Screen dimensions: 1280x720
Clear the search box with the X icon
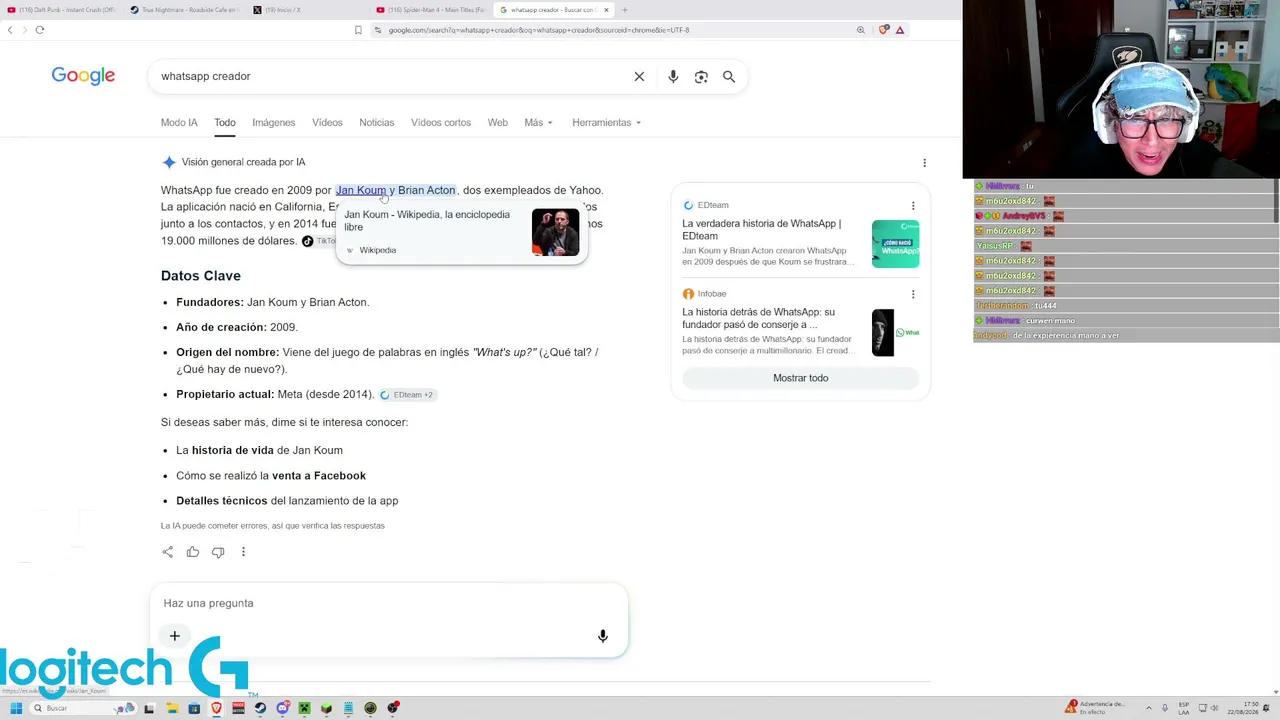coord(639,76)
